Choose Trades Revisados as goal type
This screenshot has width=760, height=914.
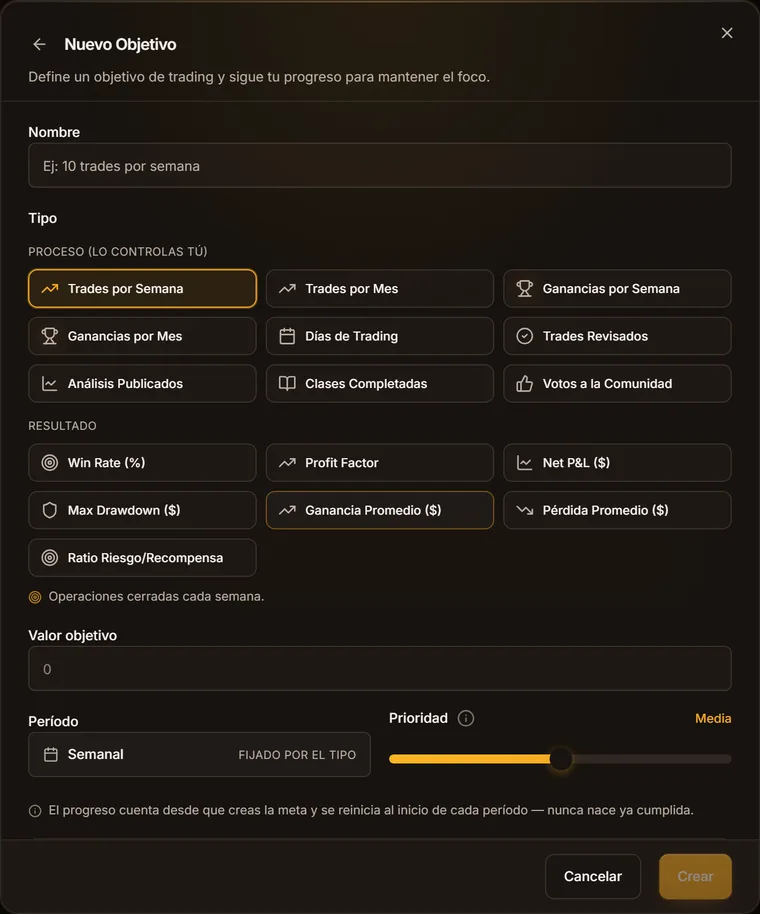tap(617, 336)
